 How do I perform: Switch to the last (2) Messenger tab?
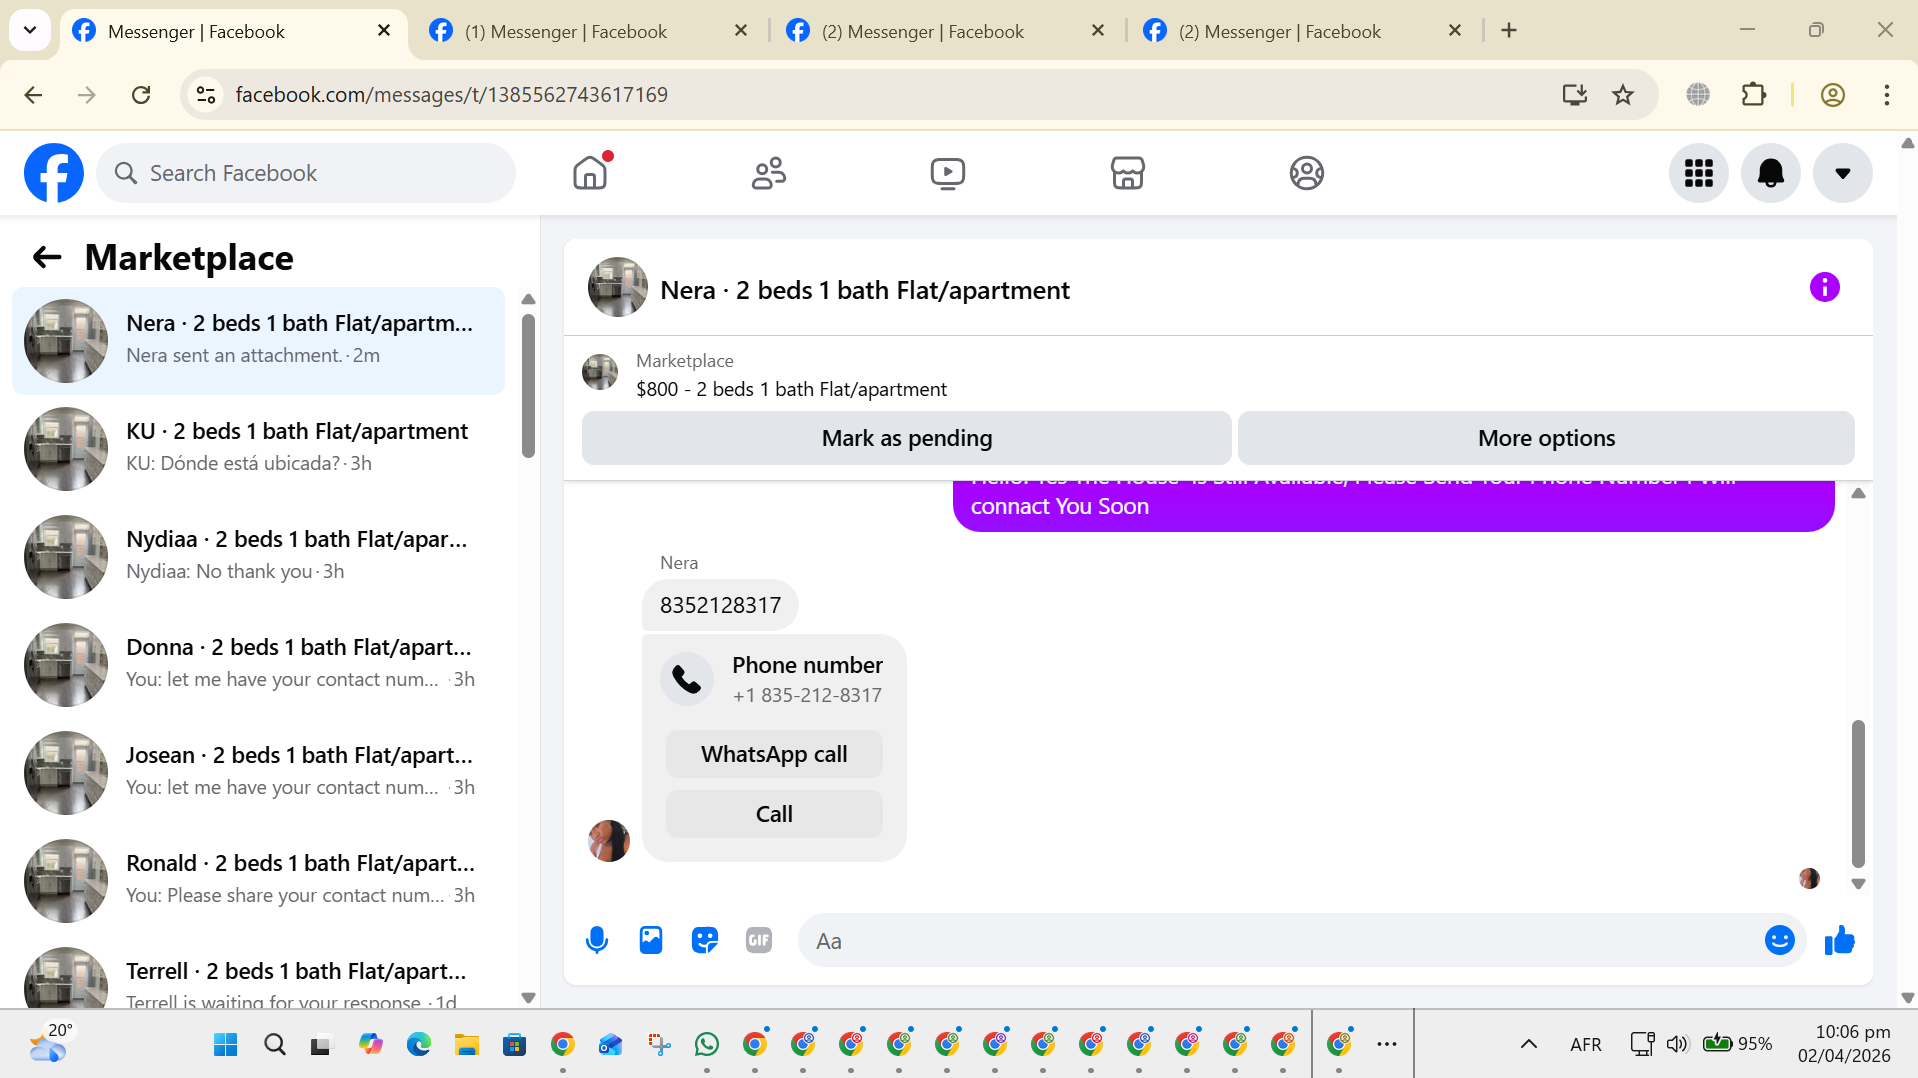point(1302,31)
